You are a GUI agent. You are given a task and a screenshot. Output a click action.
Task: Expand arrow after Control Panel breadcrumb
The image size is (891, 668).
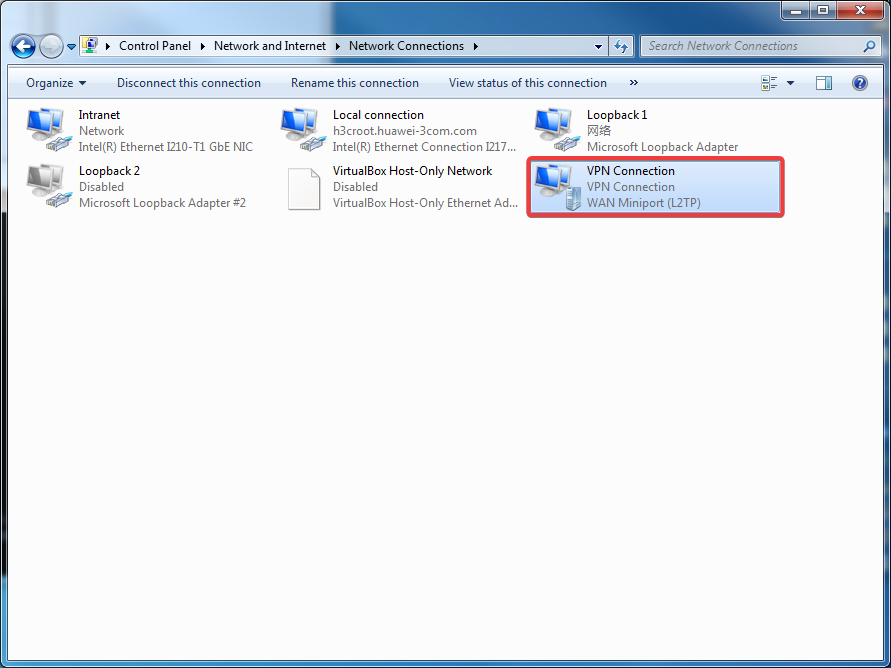(x=203, y=47)
